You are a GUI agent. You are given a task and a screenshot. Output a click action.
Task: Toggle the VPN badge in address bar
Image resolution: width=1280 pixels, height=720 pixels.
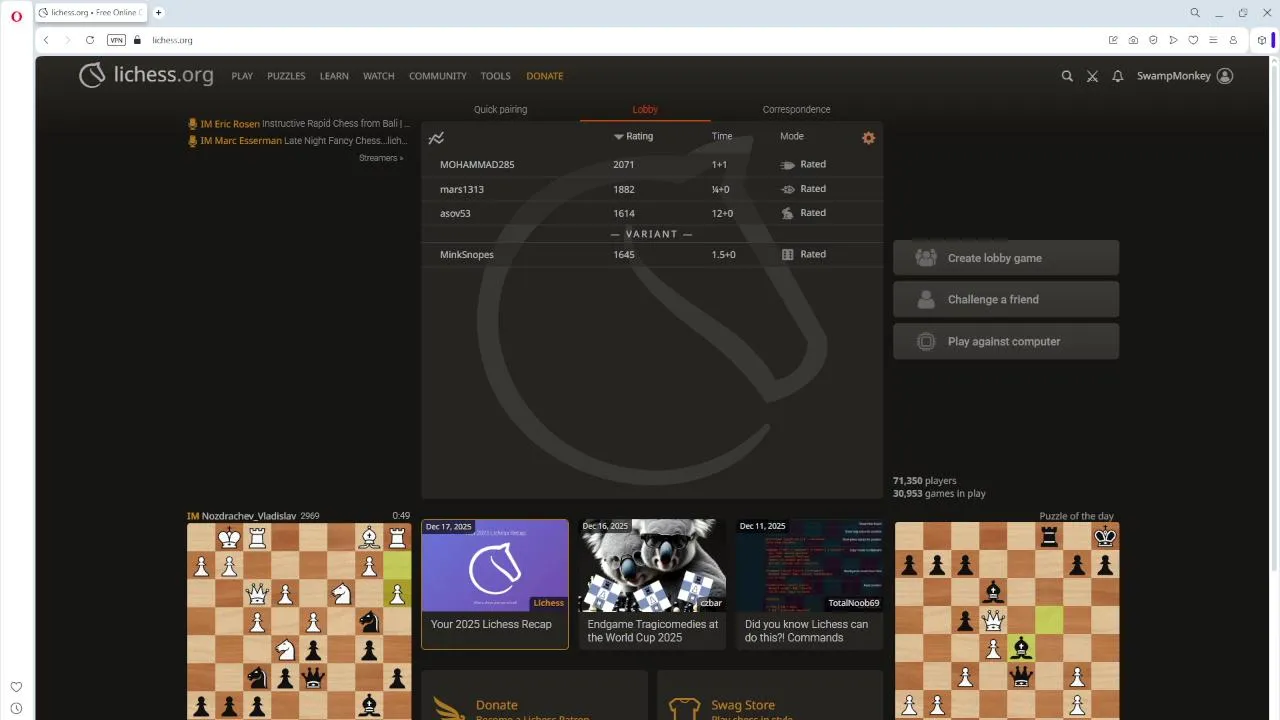point(116,40)
